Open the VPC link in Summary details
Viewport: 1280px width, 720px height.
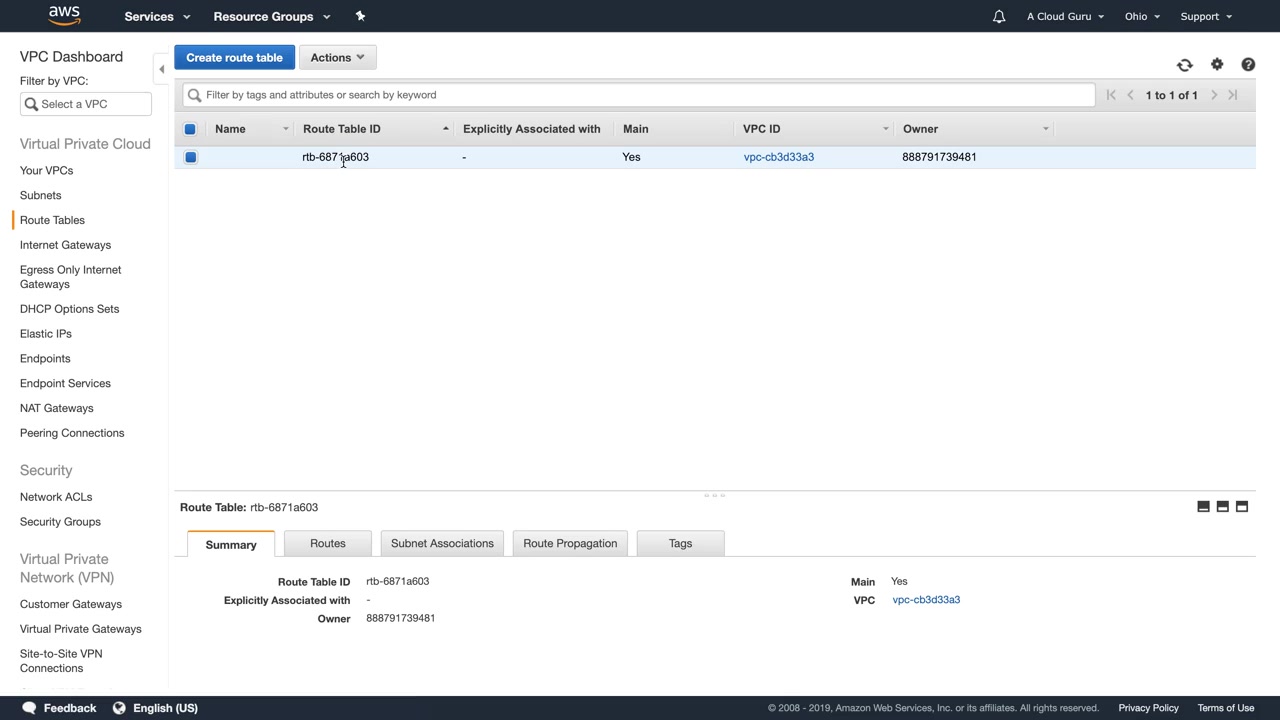[x=926, y=600]
